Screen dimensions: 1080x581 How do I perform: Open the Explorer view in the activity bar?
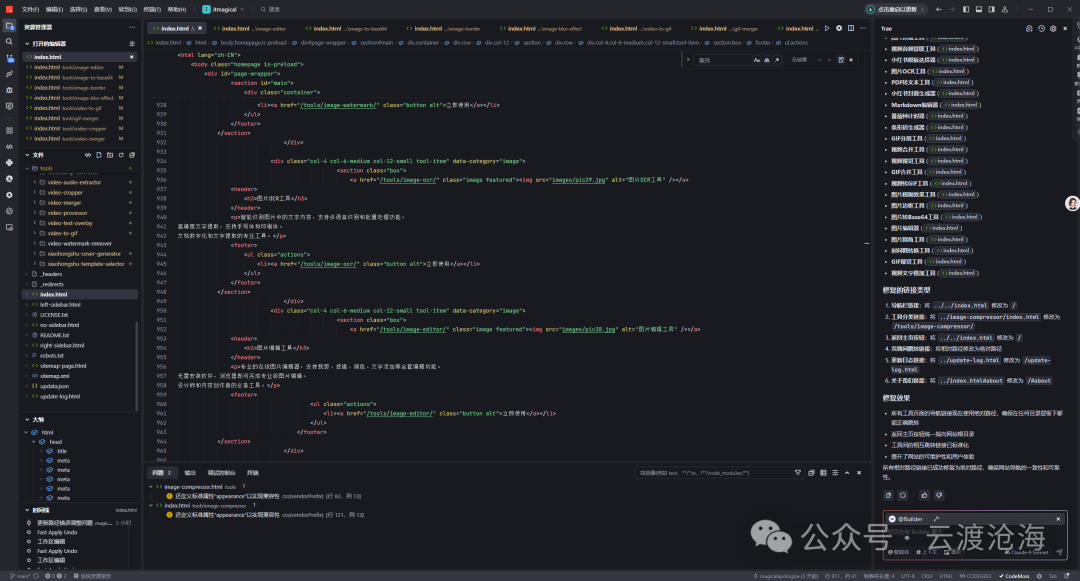(10, 26)
